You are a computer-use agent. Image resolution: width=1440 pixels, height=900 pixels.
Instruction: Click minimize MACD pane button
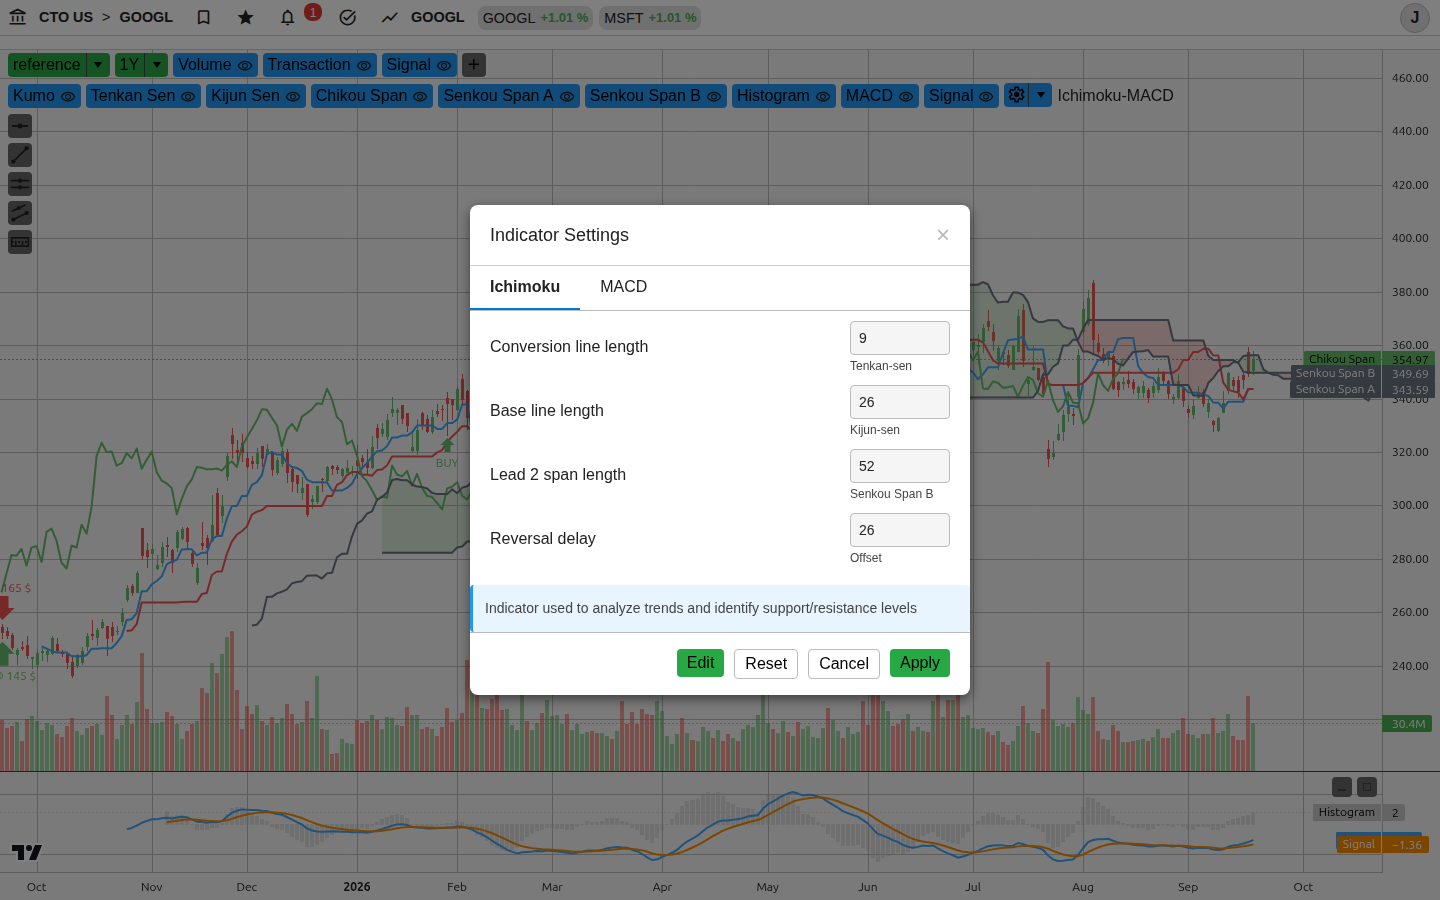[x=1342, y=787]
